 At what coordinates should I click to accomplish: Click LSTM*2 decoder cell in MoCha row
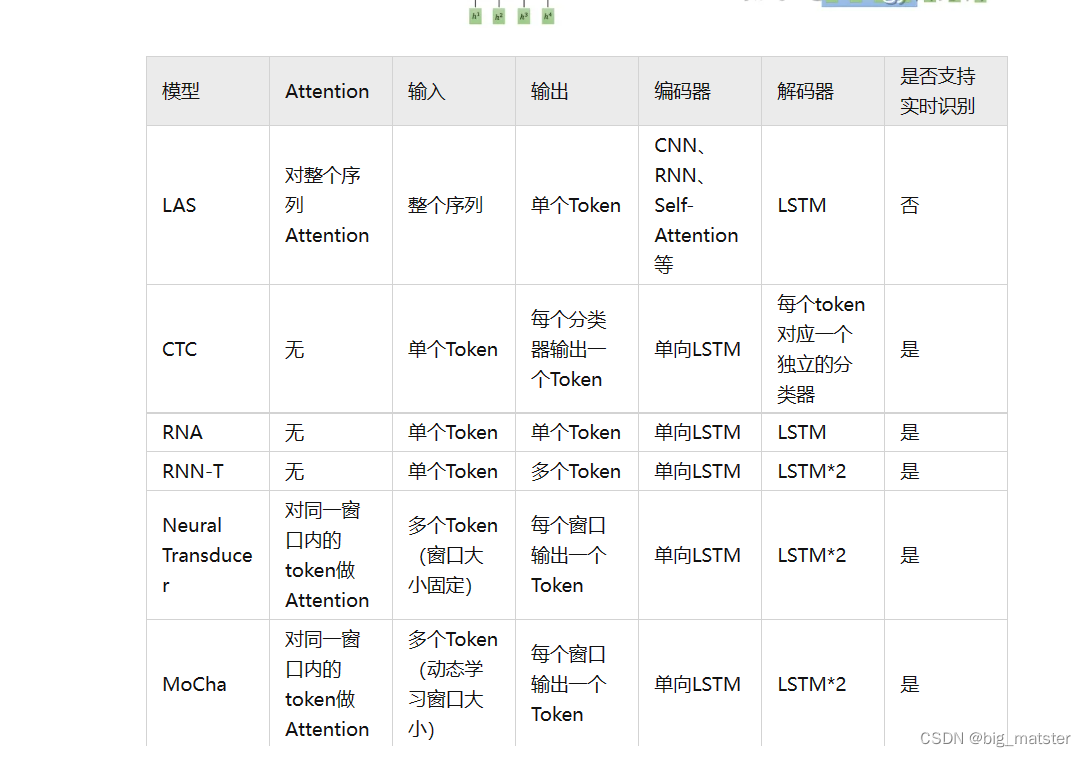click(x=823, y=684)
